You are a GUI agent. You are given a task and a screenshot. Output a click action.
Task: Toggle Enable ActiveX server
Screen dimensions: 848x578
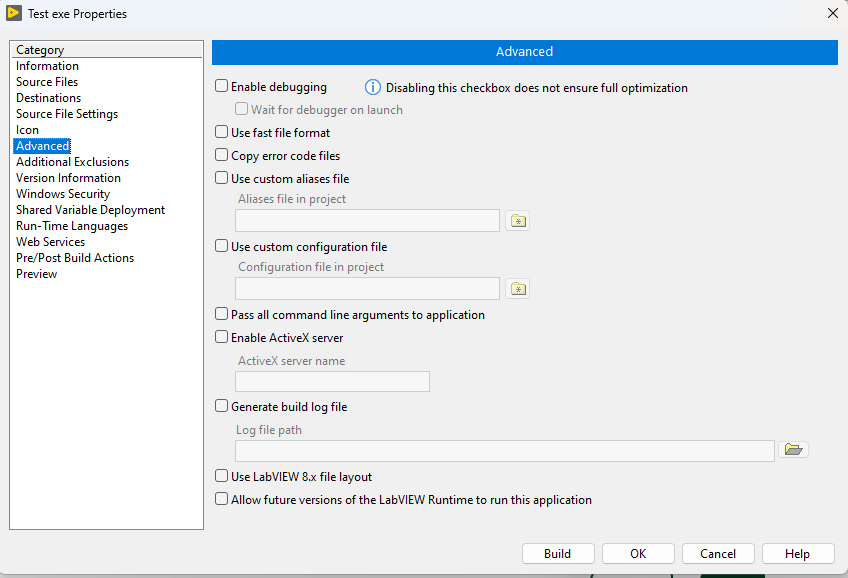point(221,337)
